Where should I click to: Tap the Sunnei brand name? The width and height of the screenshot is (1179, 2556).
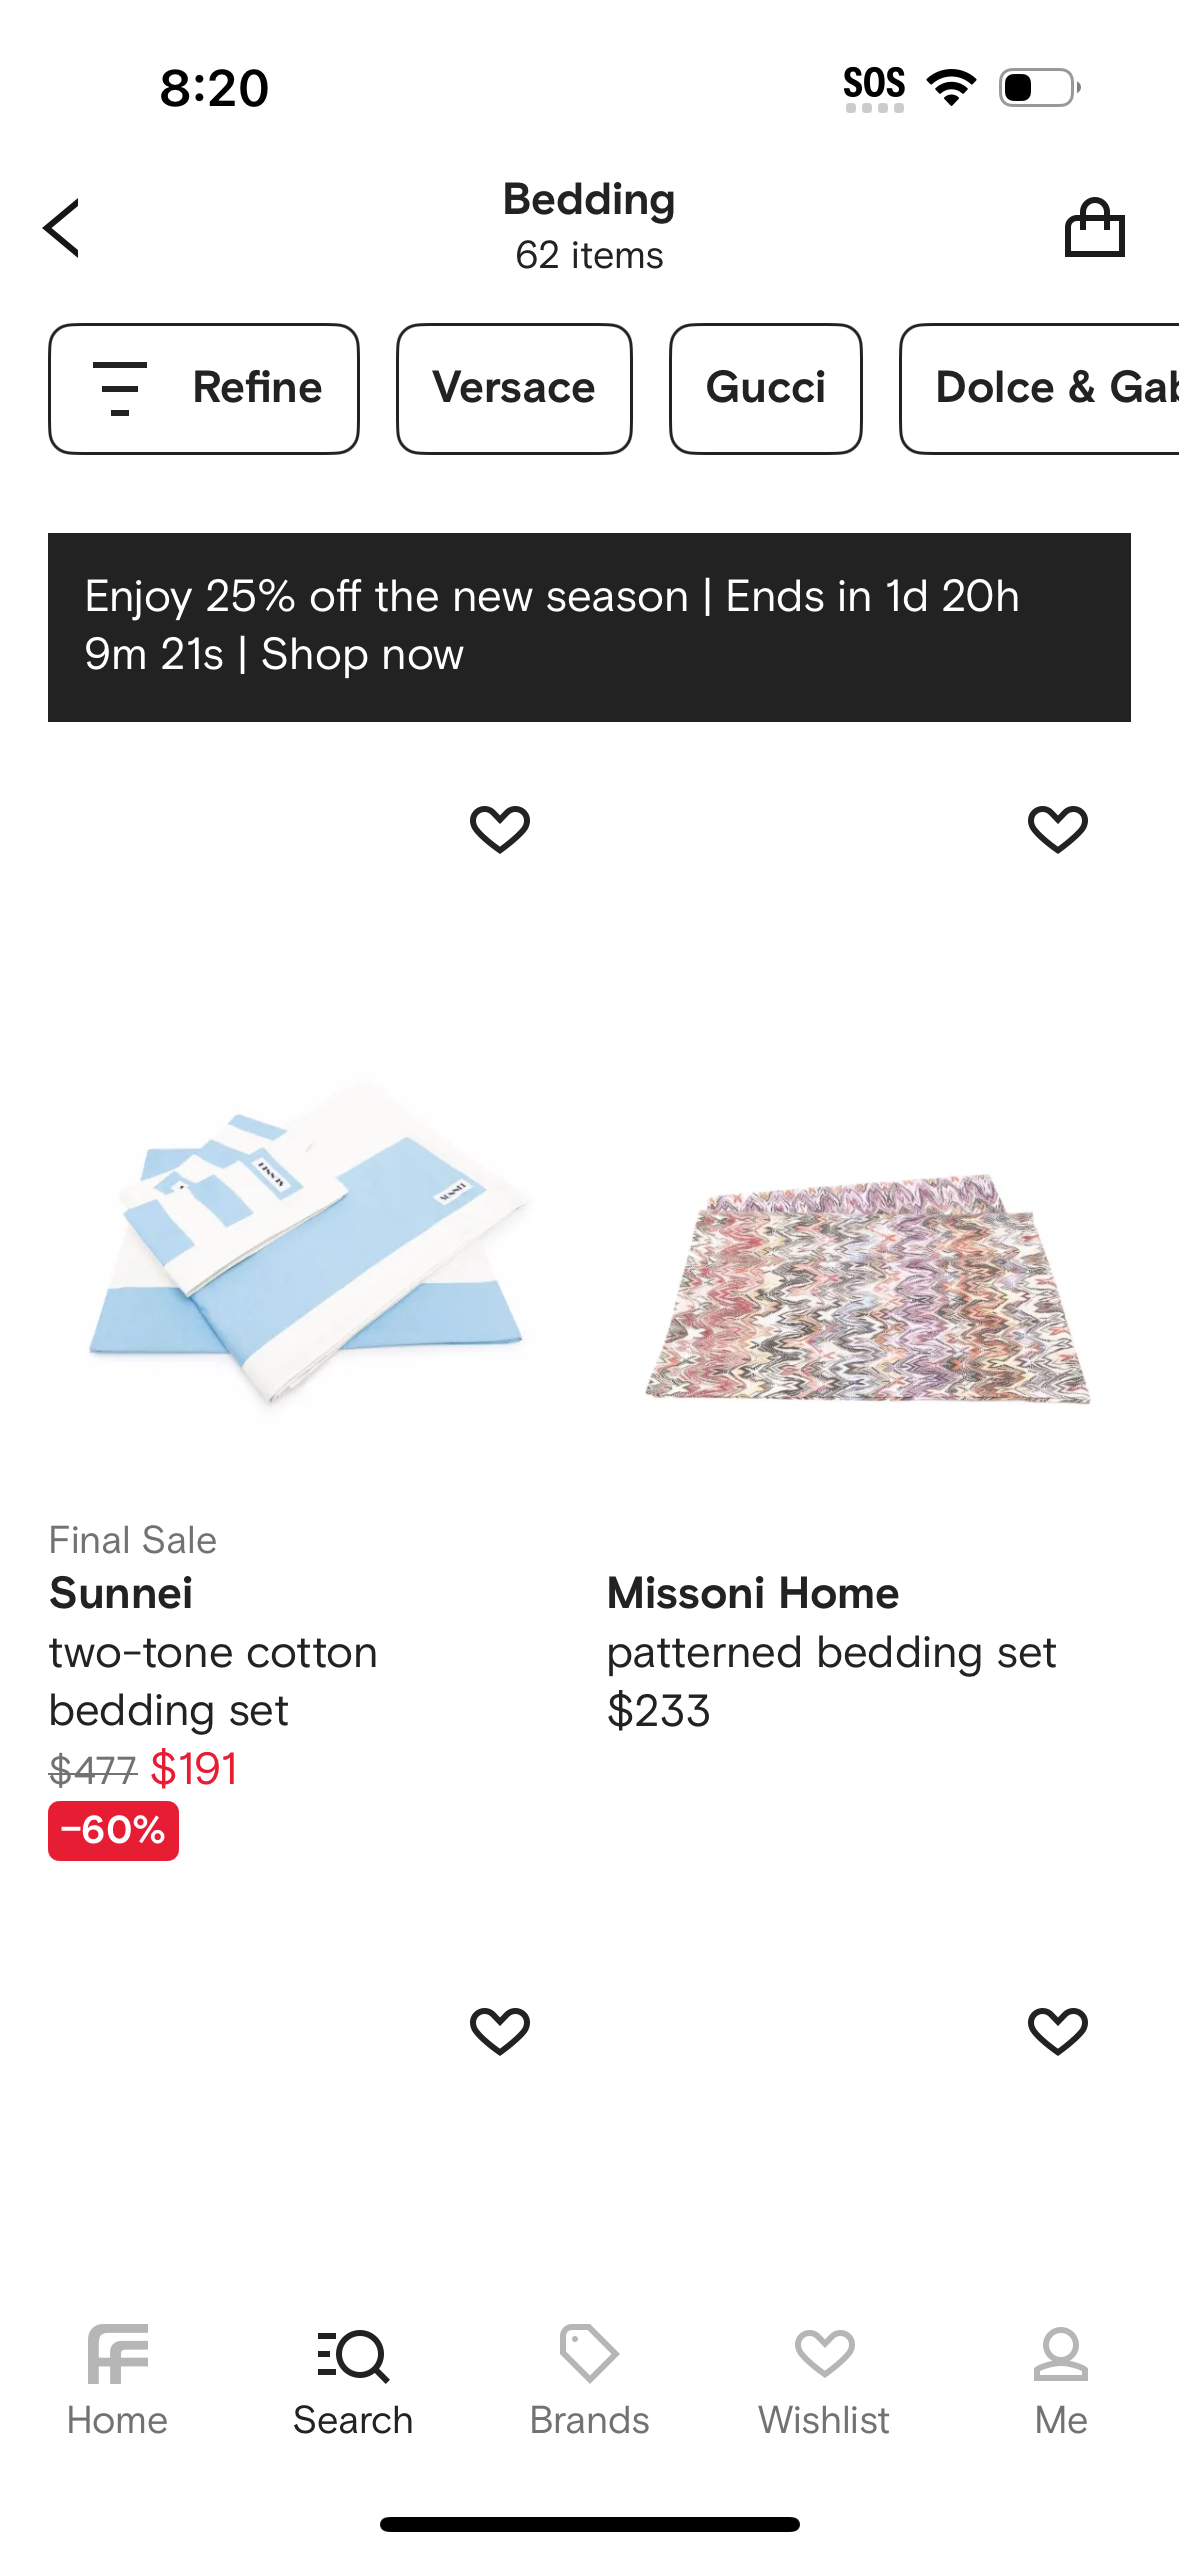pyautogui.click(x=121, y=1593)
